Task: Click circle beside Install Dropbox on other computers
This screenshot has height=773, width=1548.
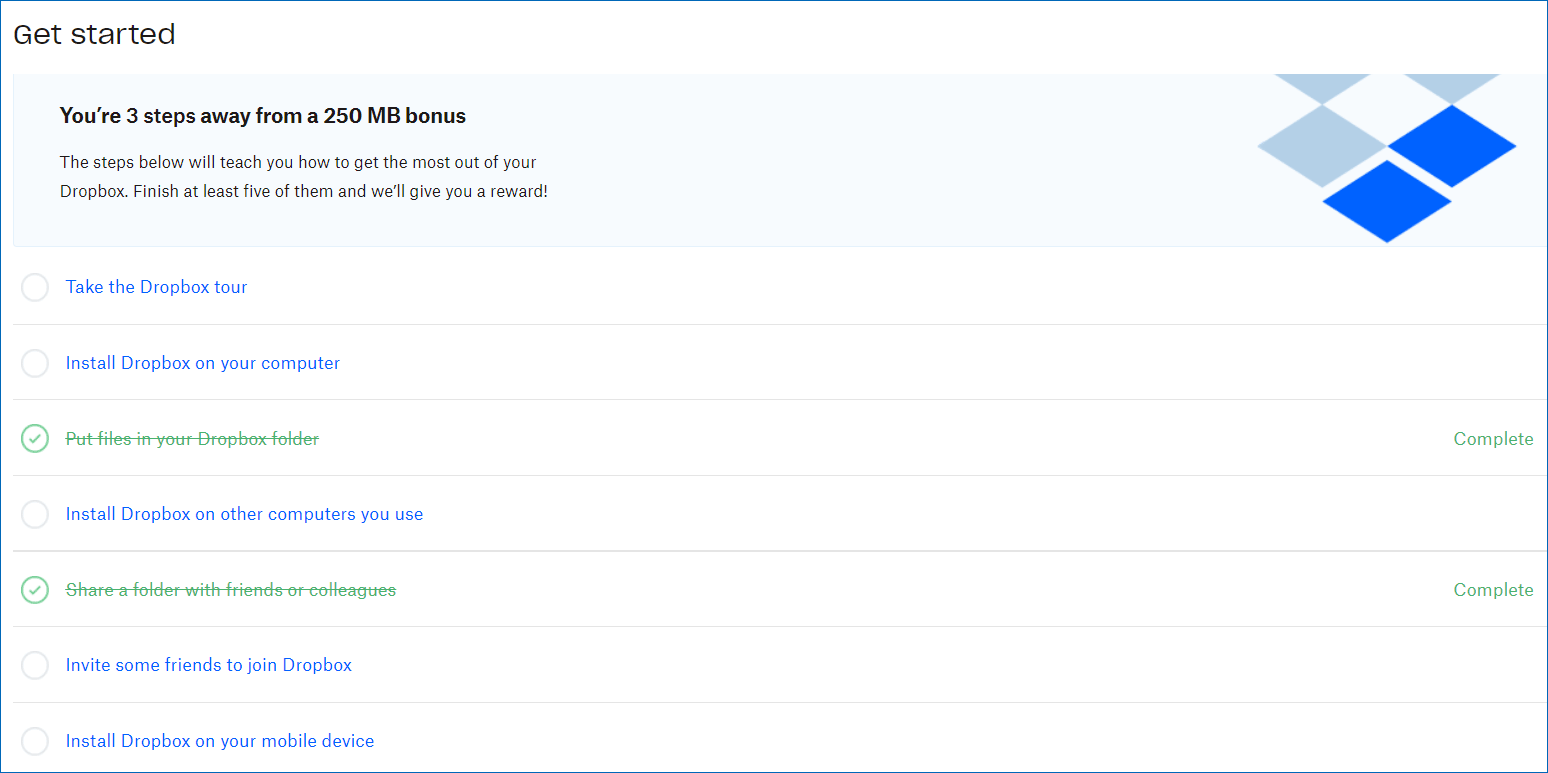Action: (35, 514)
